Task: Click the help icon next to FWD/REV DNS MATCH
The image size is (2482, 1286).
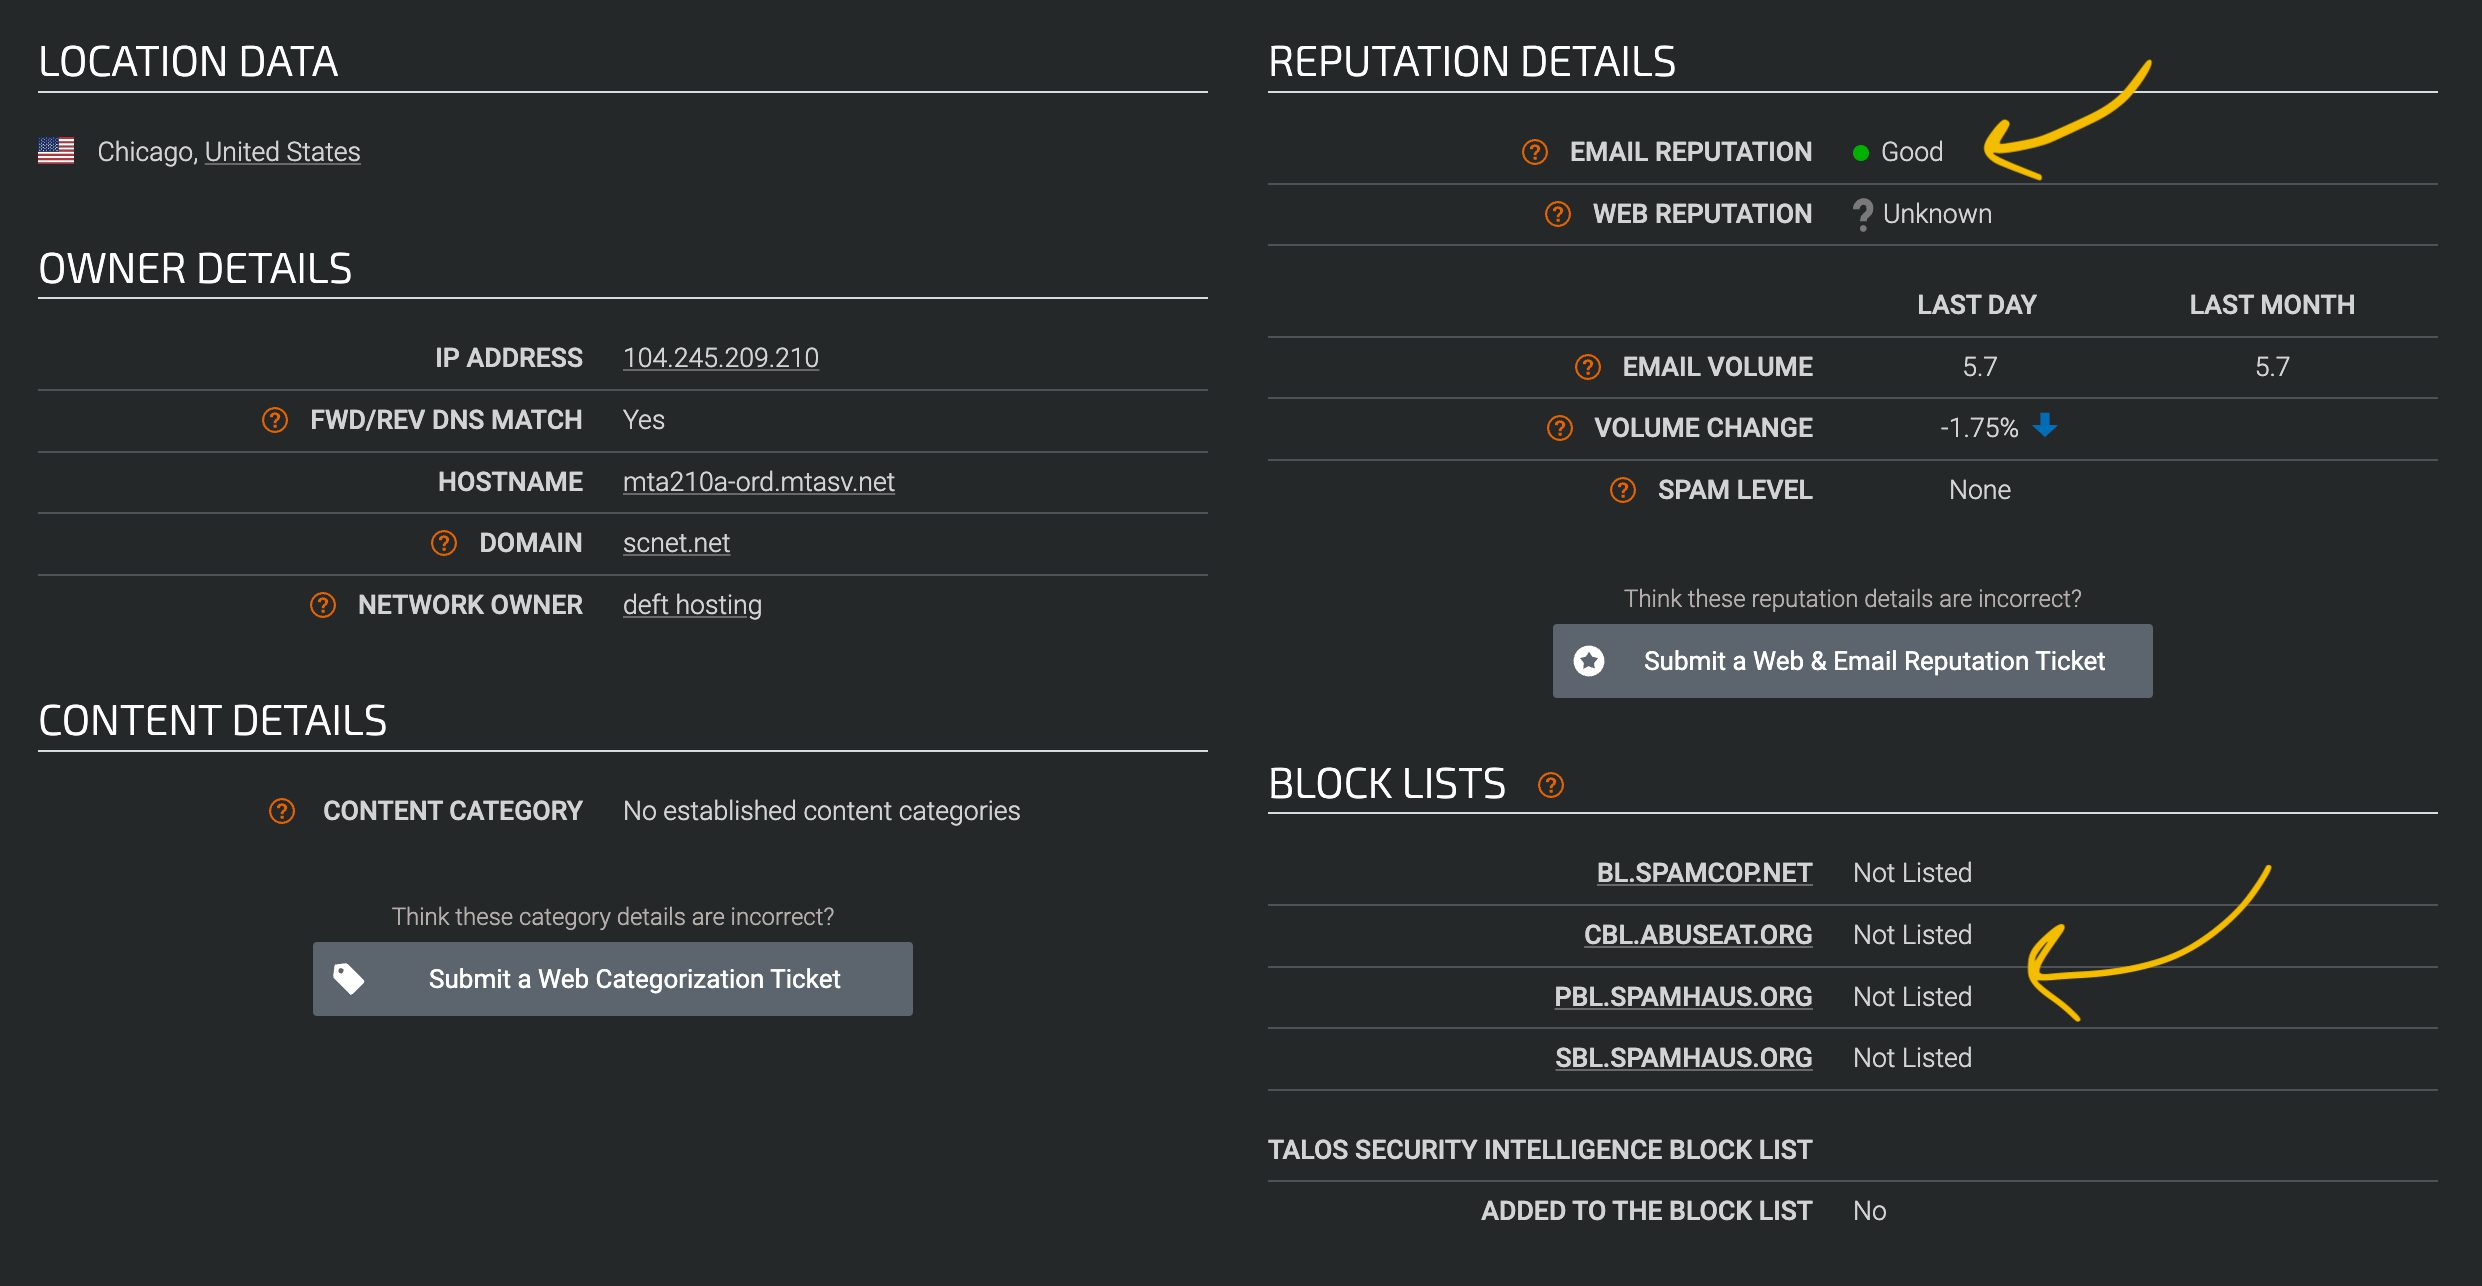Action: 273,419
